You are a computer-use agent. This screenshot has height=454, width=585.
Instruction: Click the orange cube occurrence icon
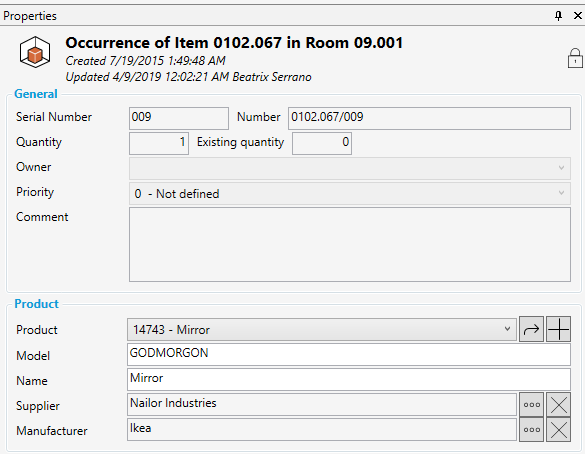35,52
